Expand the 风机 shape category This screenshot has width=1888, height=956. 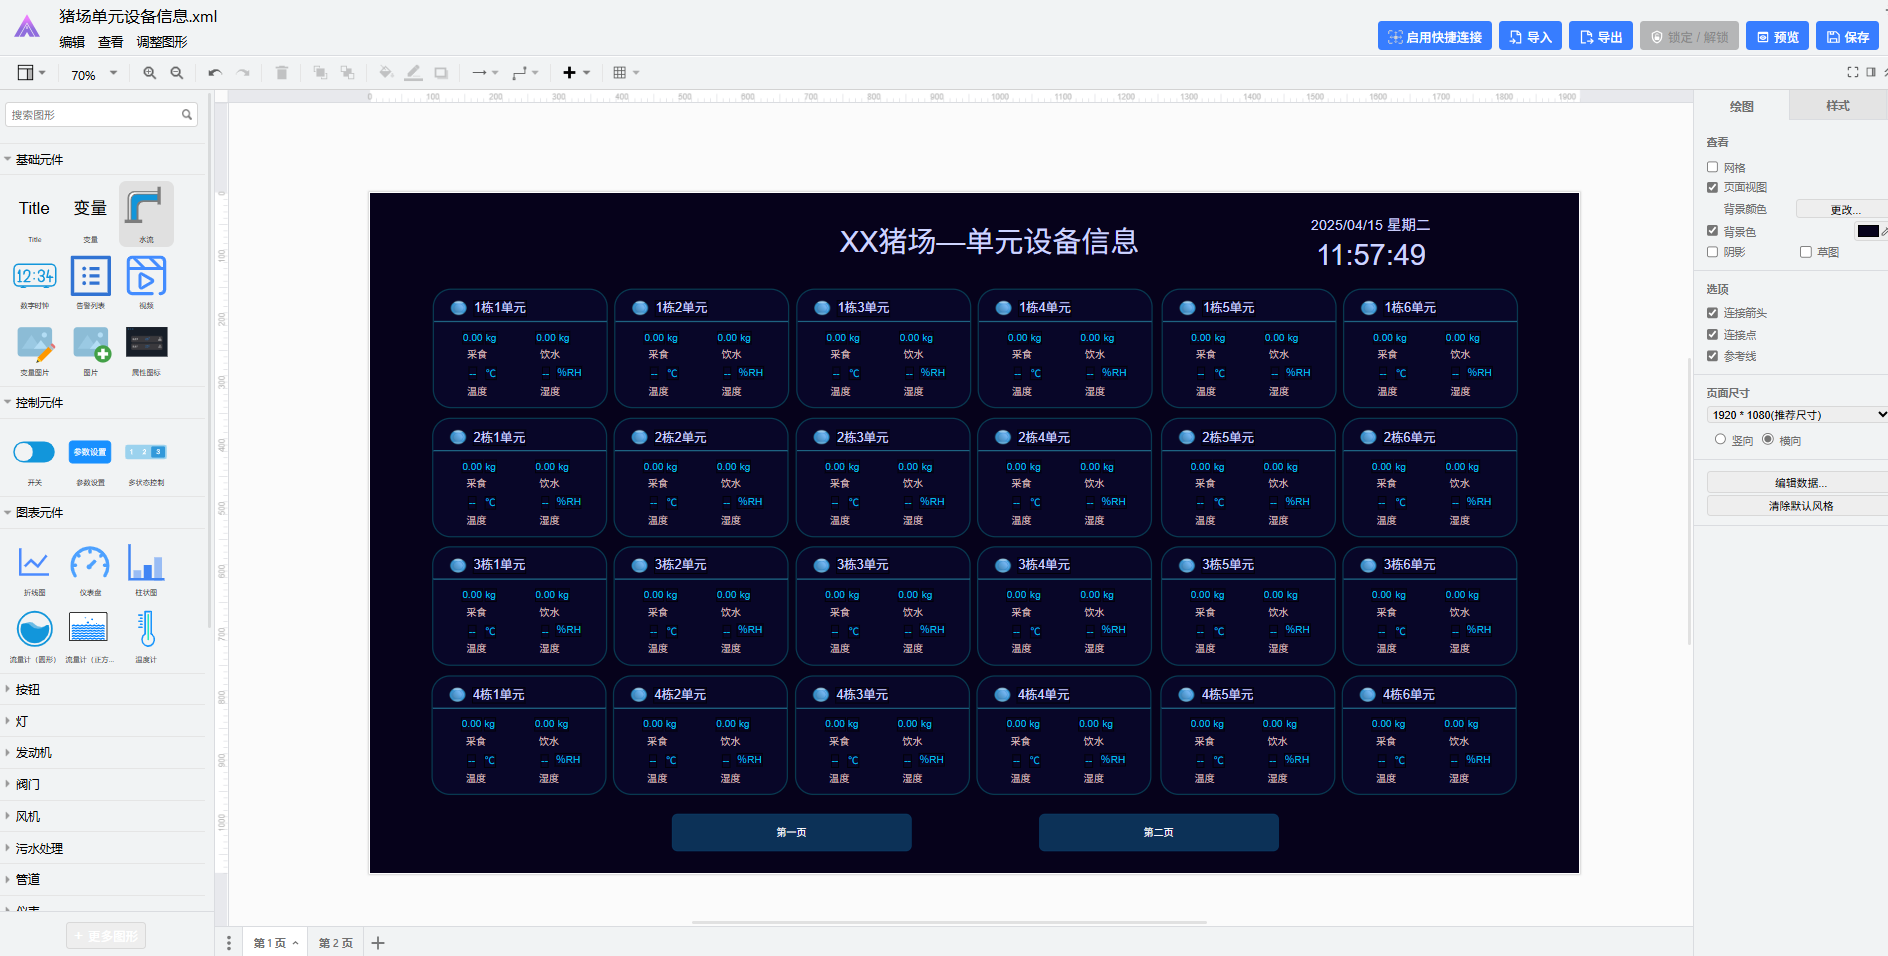point(28,816)
